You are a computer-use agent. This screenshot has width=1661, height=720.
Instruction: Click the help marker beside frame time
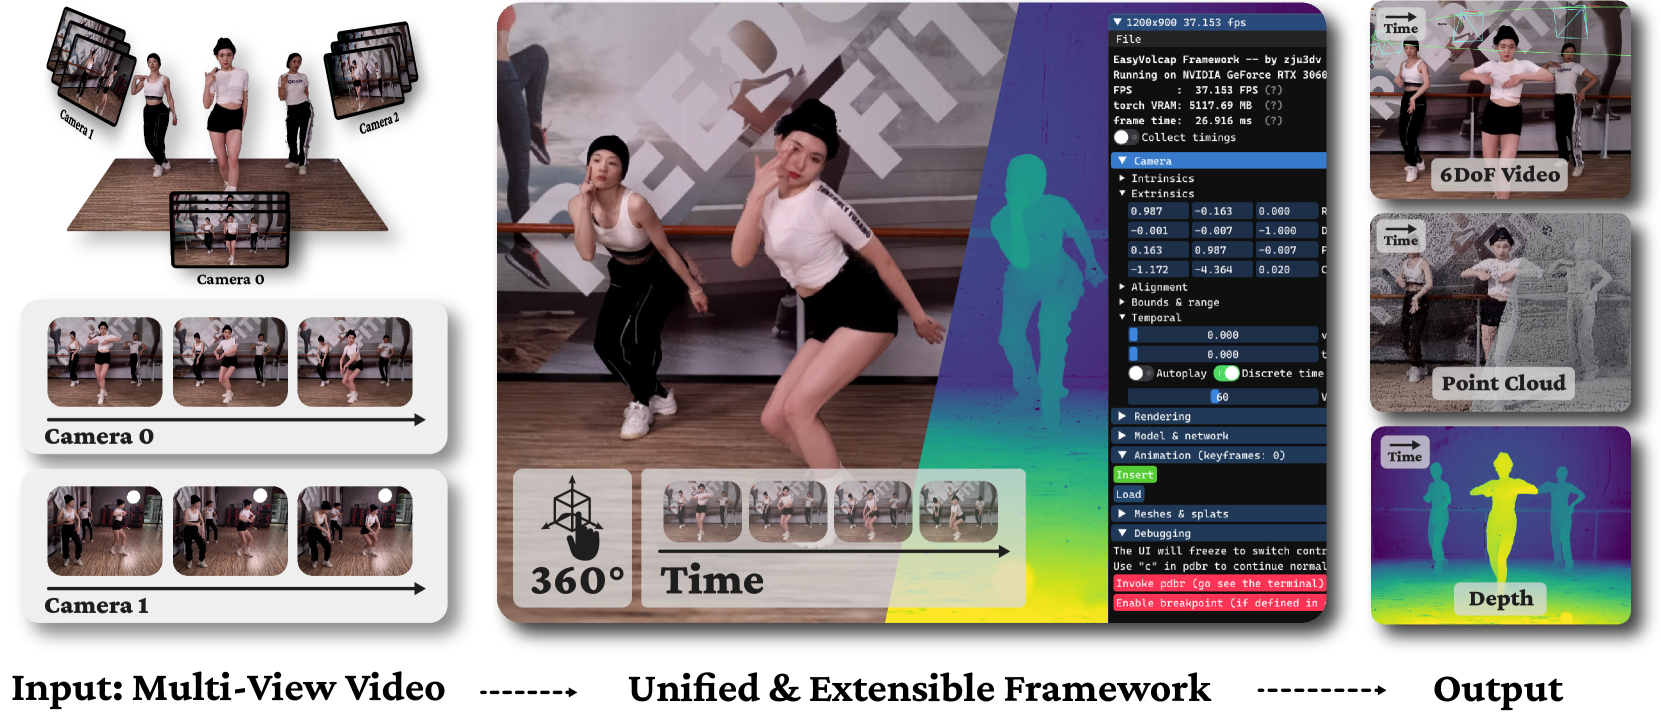(x=1273, y=121)
